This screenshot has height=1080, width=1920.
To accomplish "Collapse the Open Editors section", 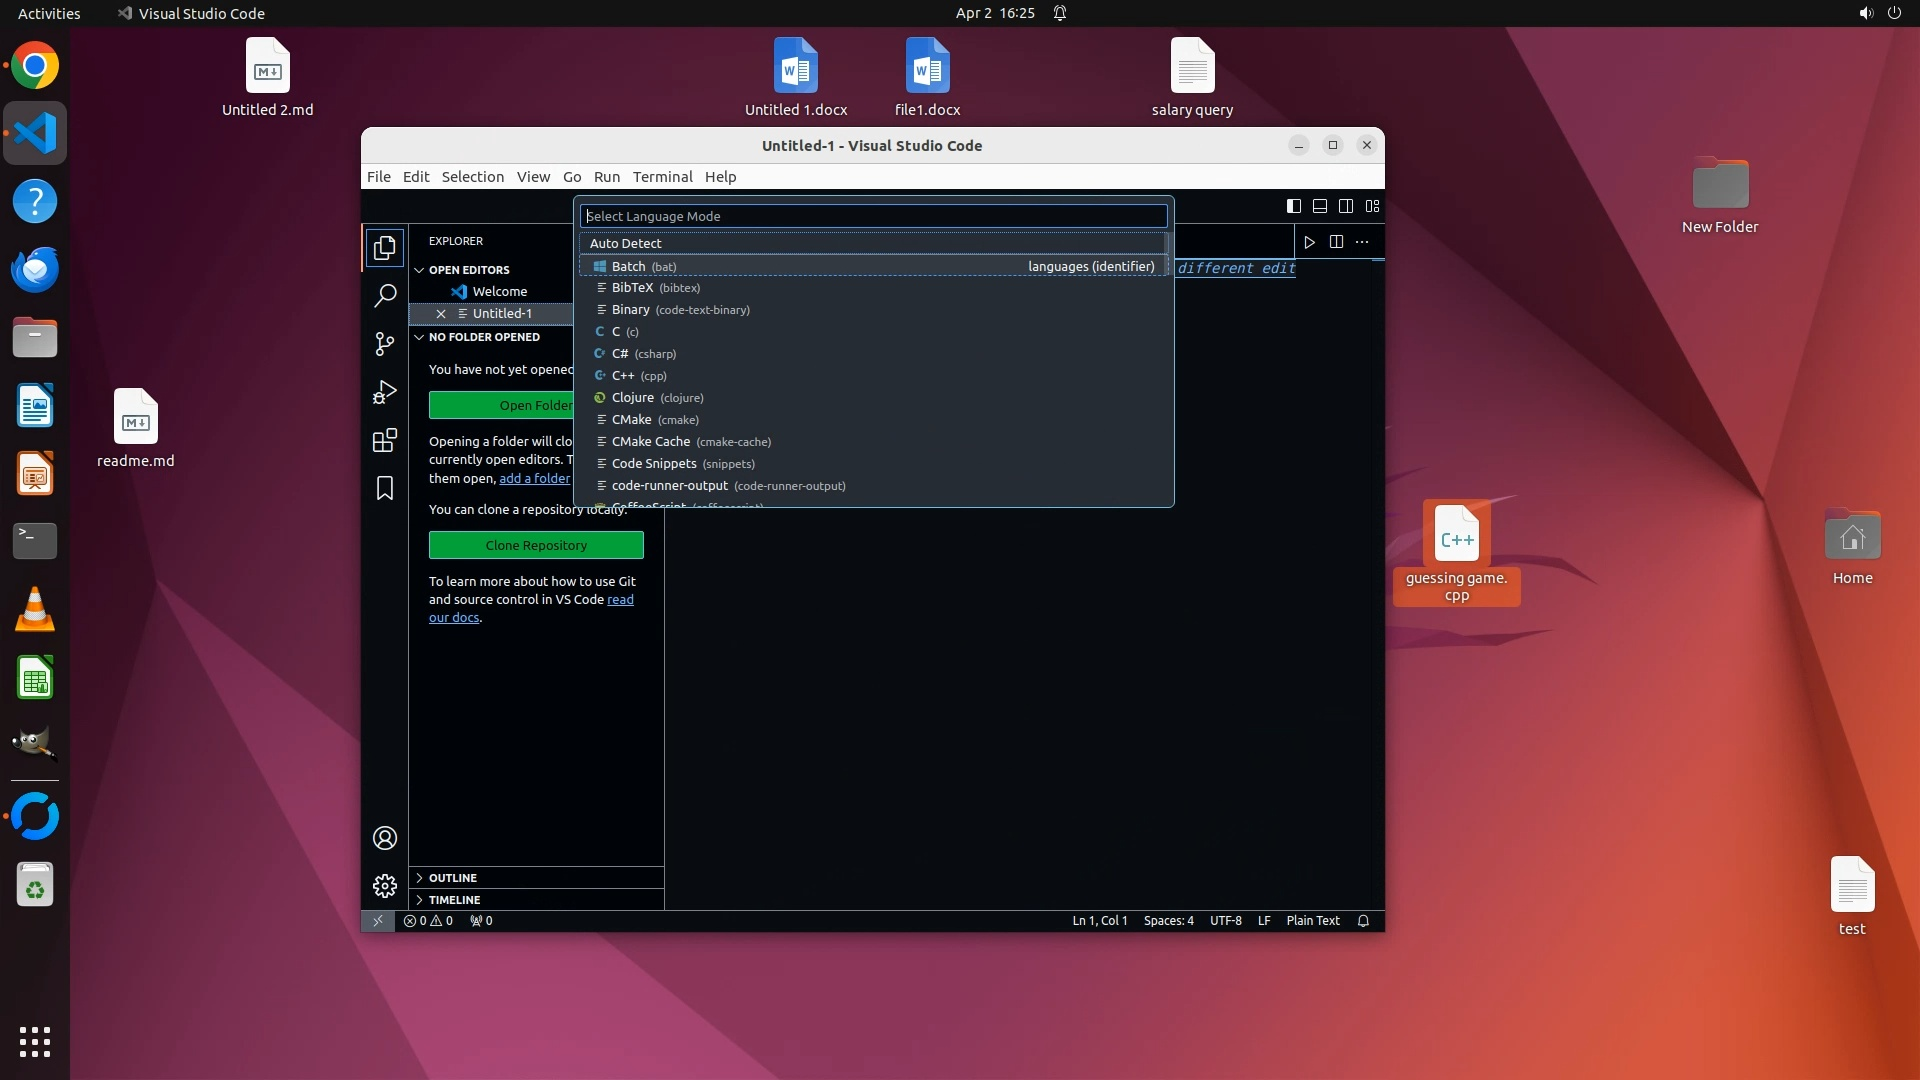I will pos(468,270).
